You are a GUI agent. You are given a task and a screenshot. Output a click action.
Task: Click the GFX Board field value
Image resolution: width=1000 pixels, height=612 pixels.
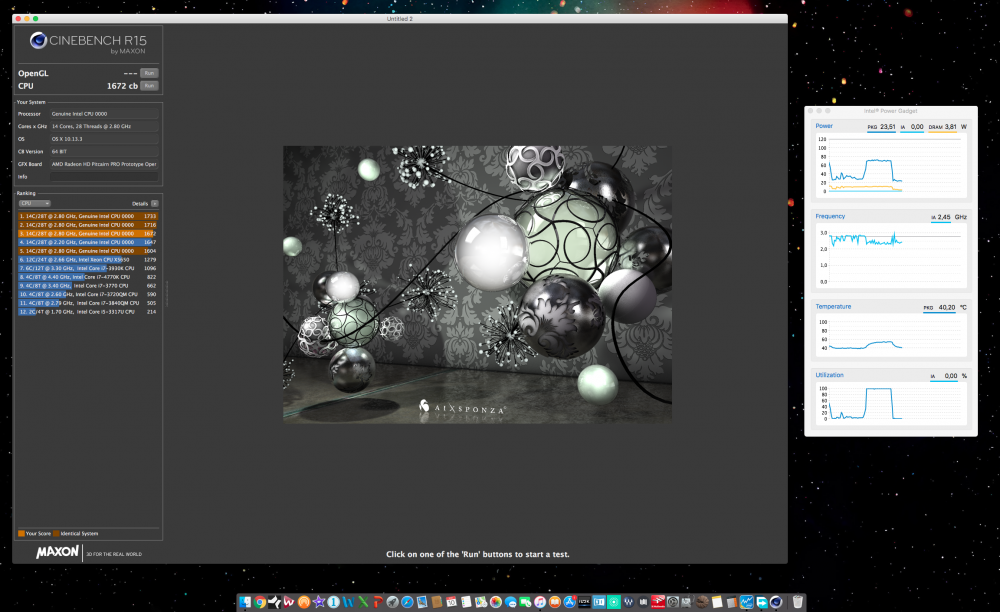(x=104, y=164)
